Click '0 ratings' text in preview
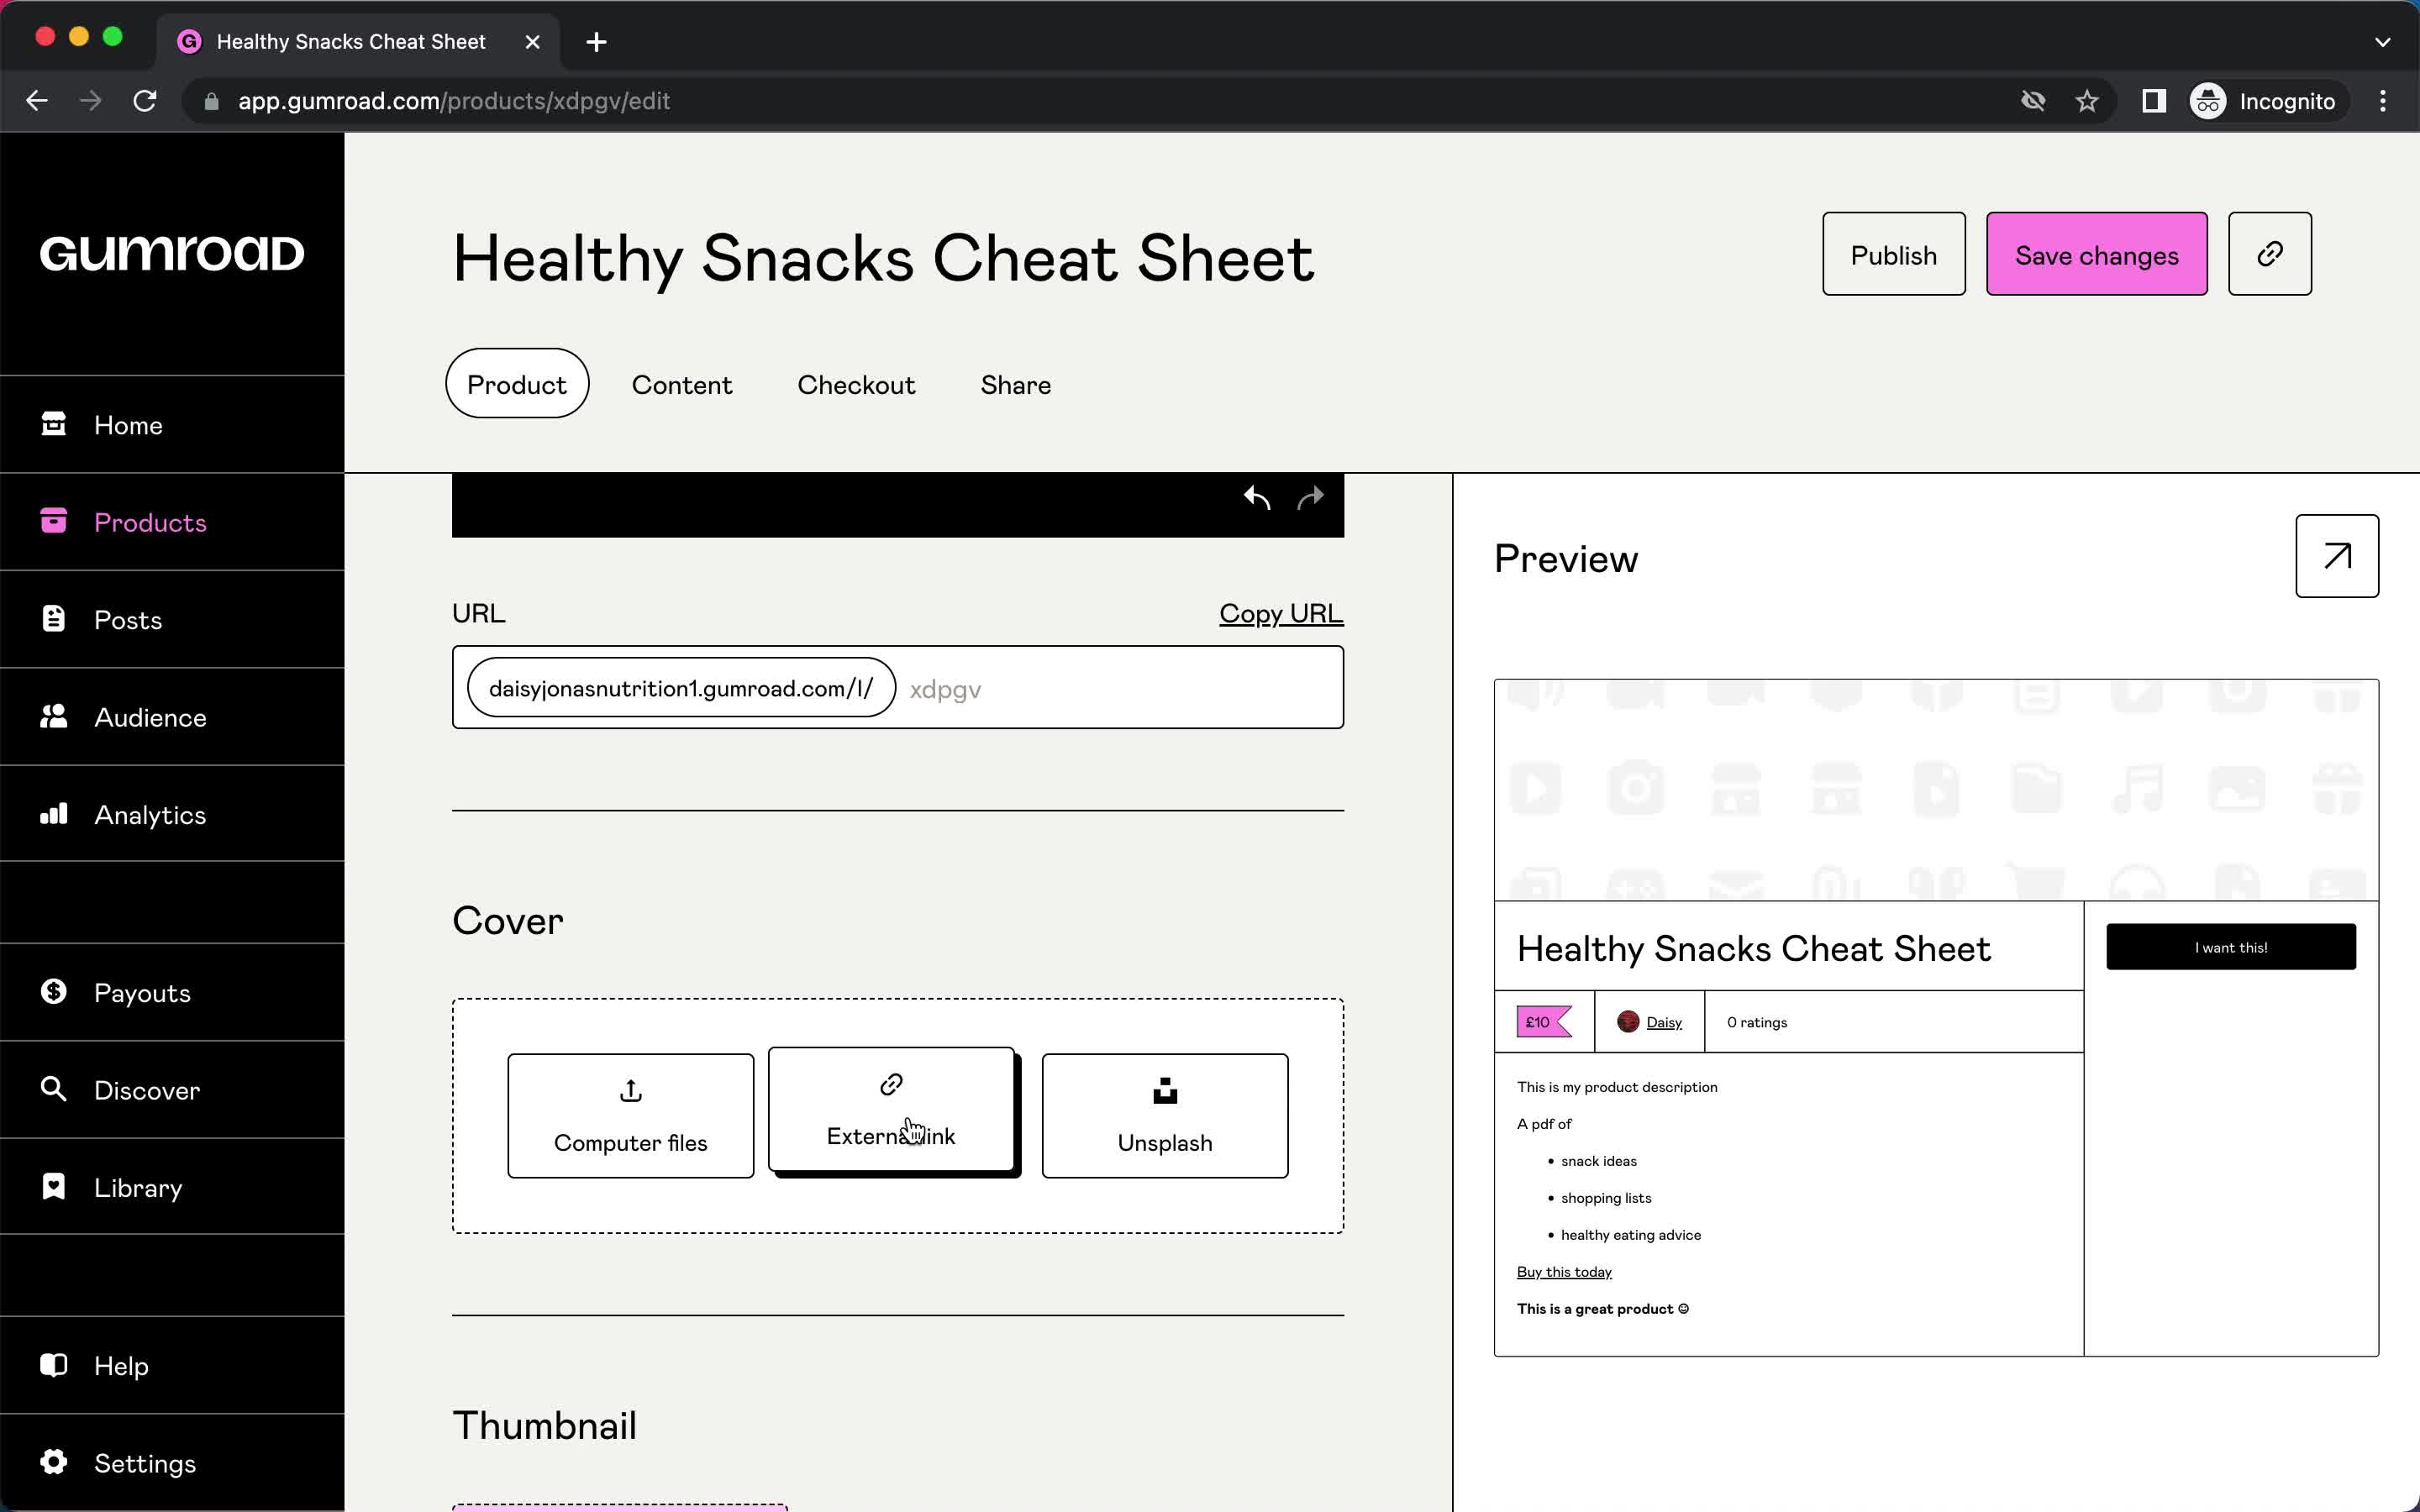Image resolution: width=2420 pixels, height=1512 pixels. click(1757, 1022)
